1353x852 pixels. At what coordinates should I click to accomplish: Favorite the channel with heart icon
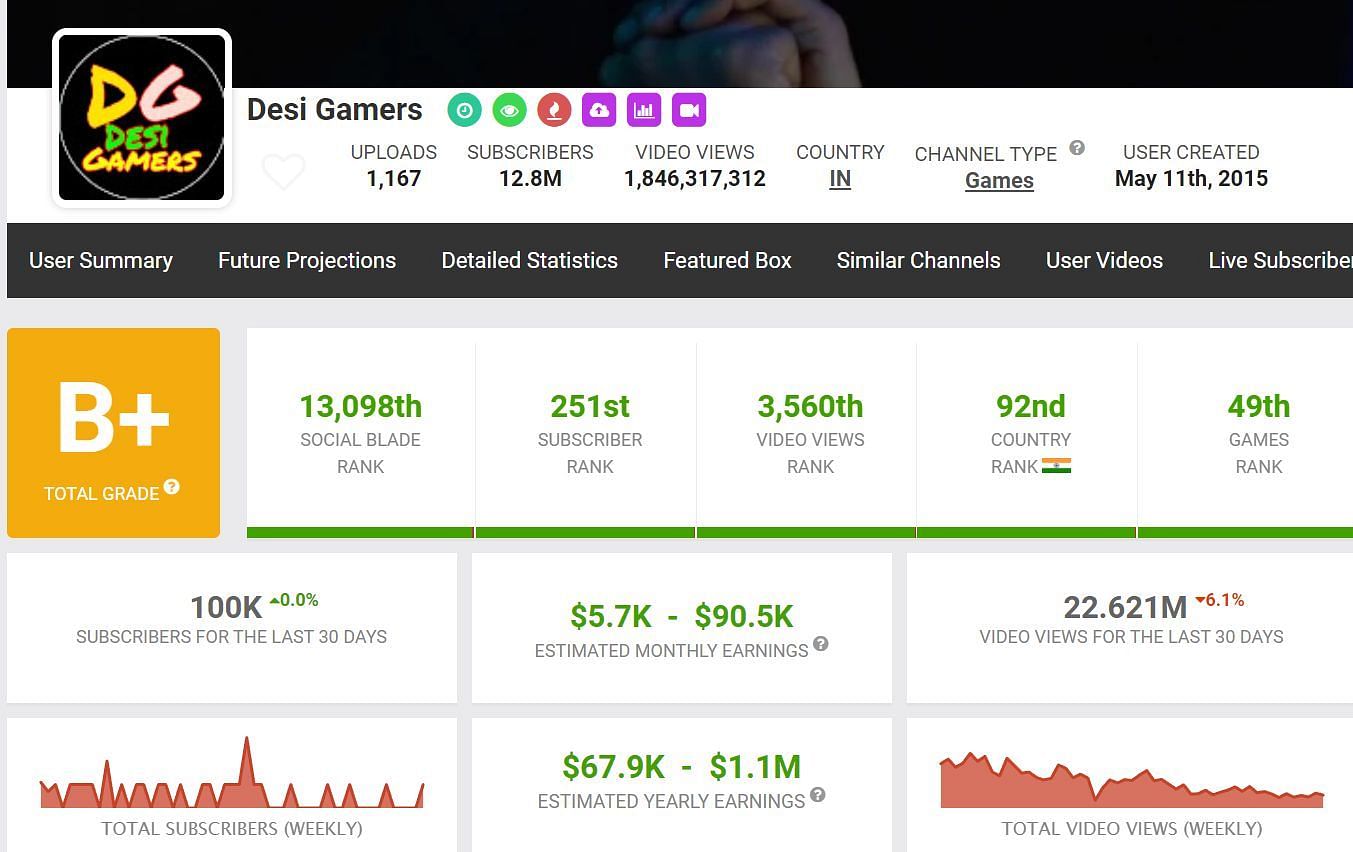[283, 172]
